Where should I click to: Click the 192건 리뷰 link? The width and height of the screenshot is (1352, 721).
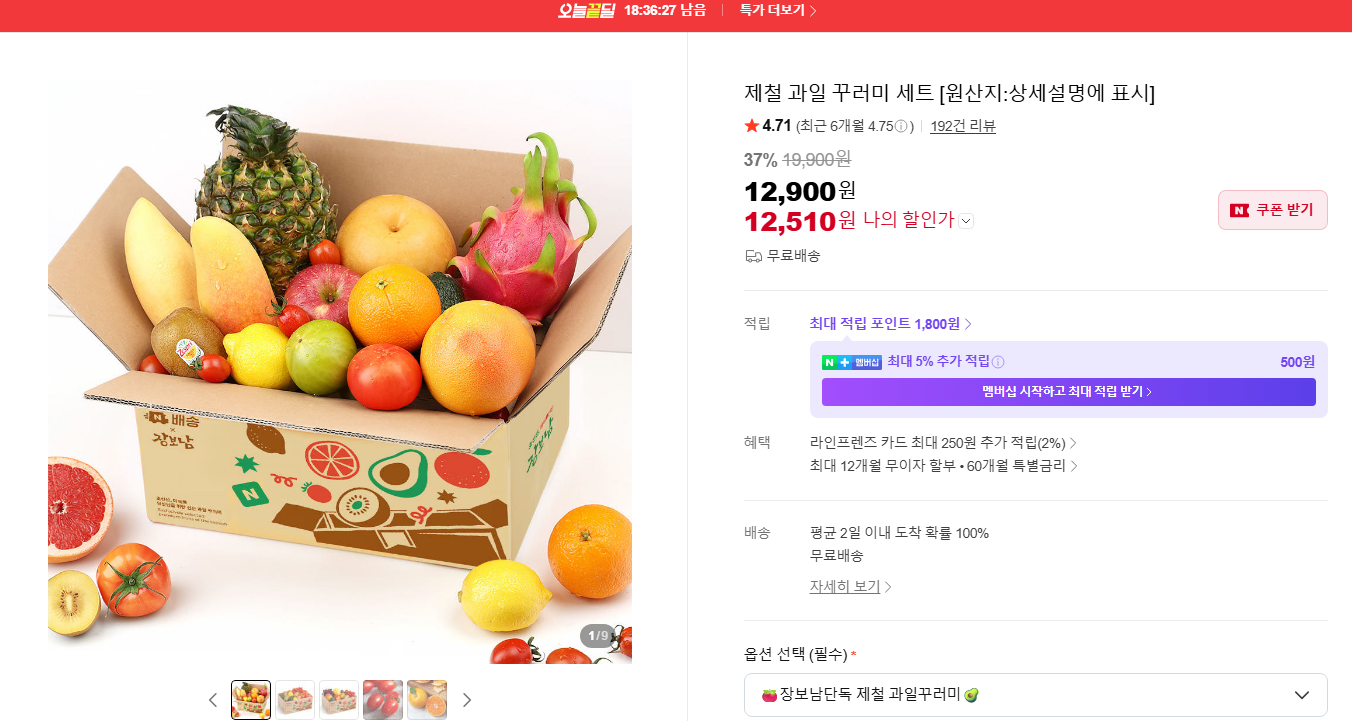click(963, 126)
